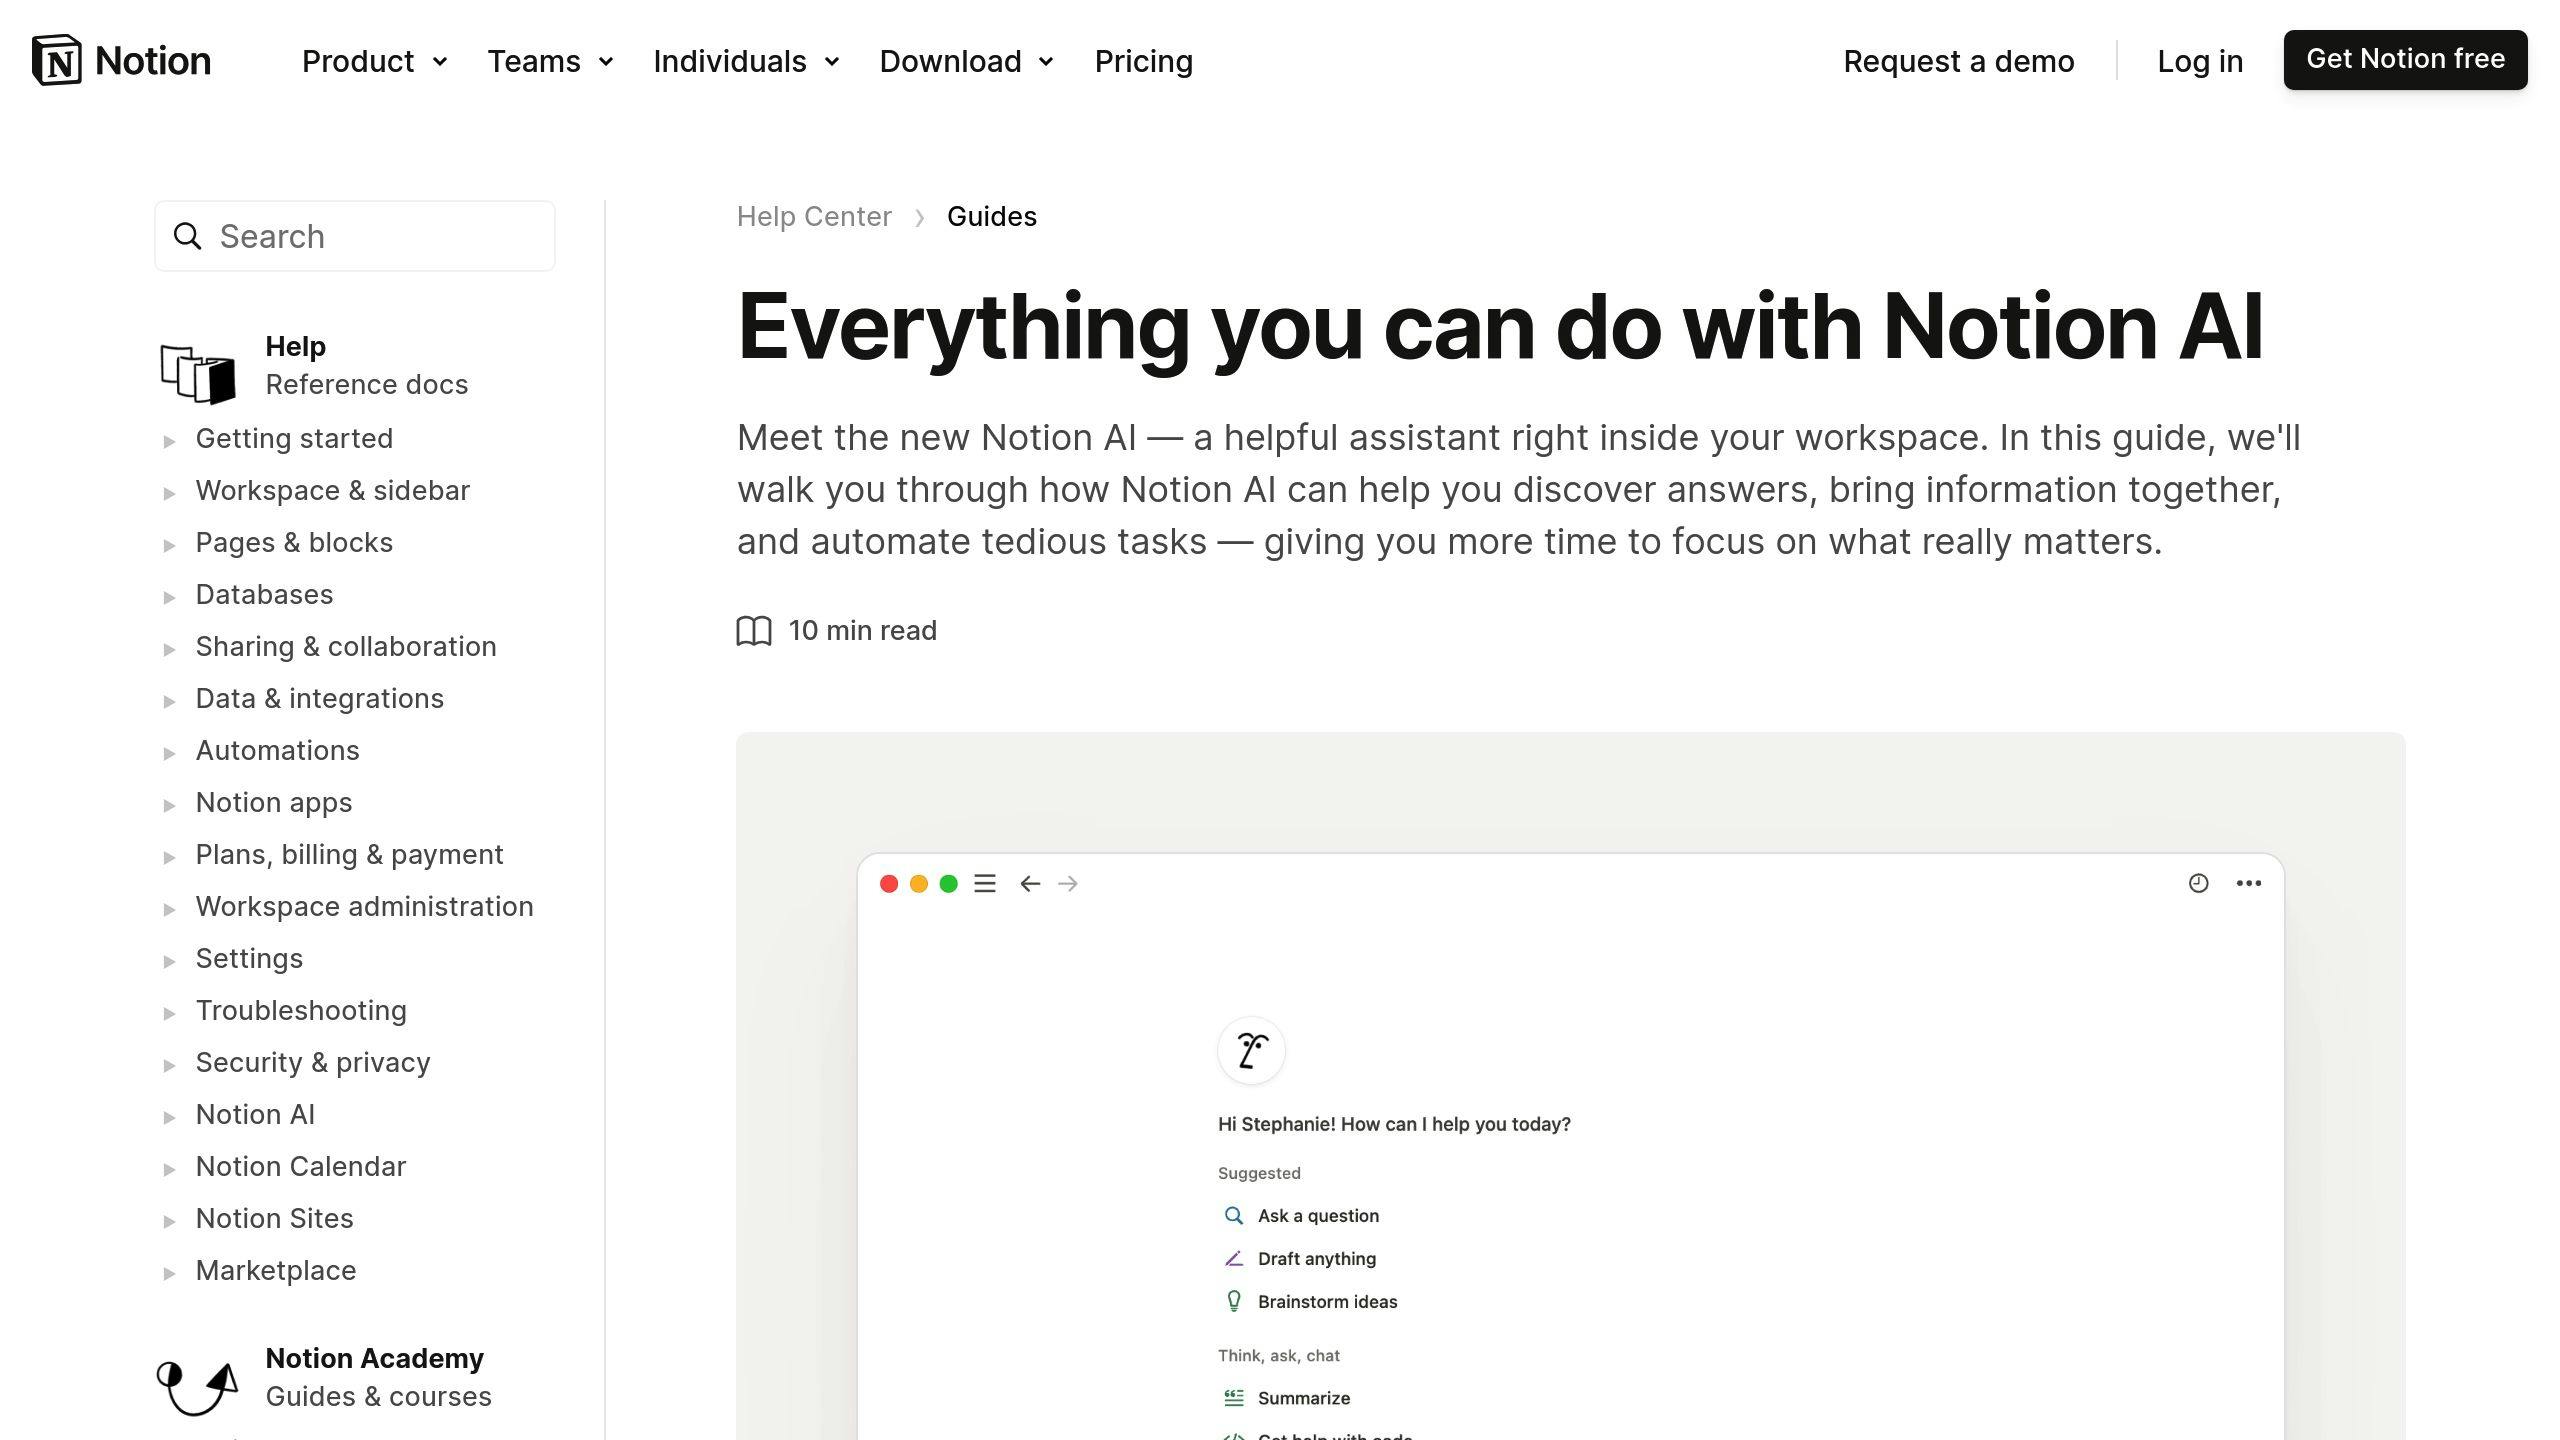Select Marketplace in the help sidebar

pos(276,1270)
